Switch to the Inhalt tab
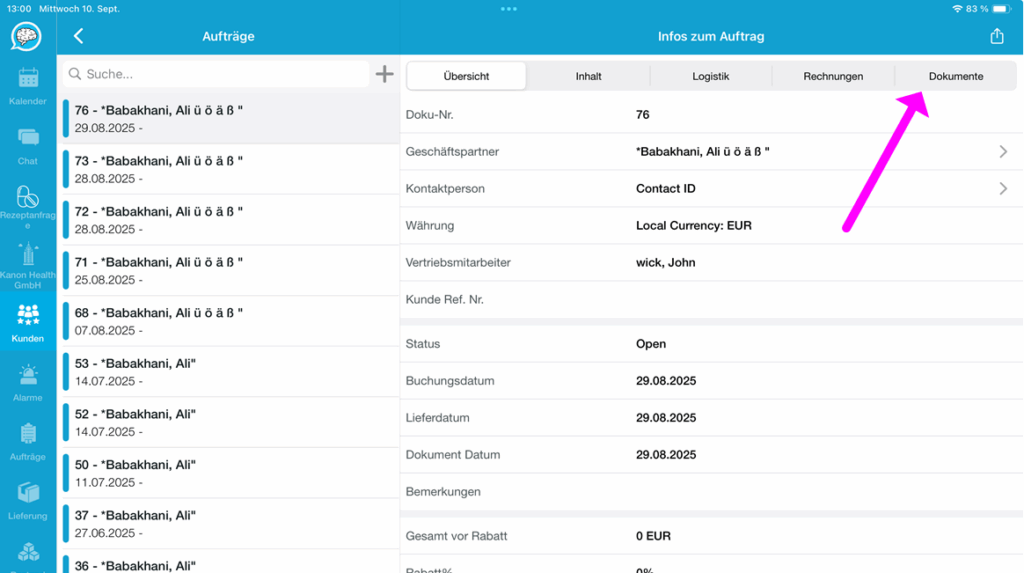 (x=588, y=76)
